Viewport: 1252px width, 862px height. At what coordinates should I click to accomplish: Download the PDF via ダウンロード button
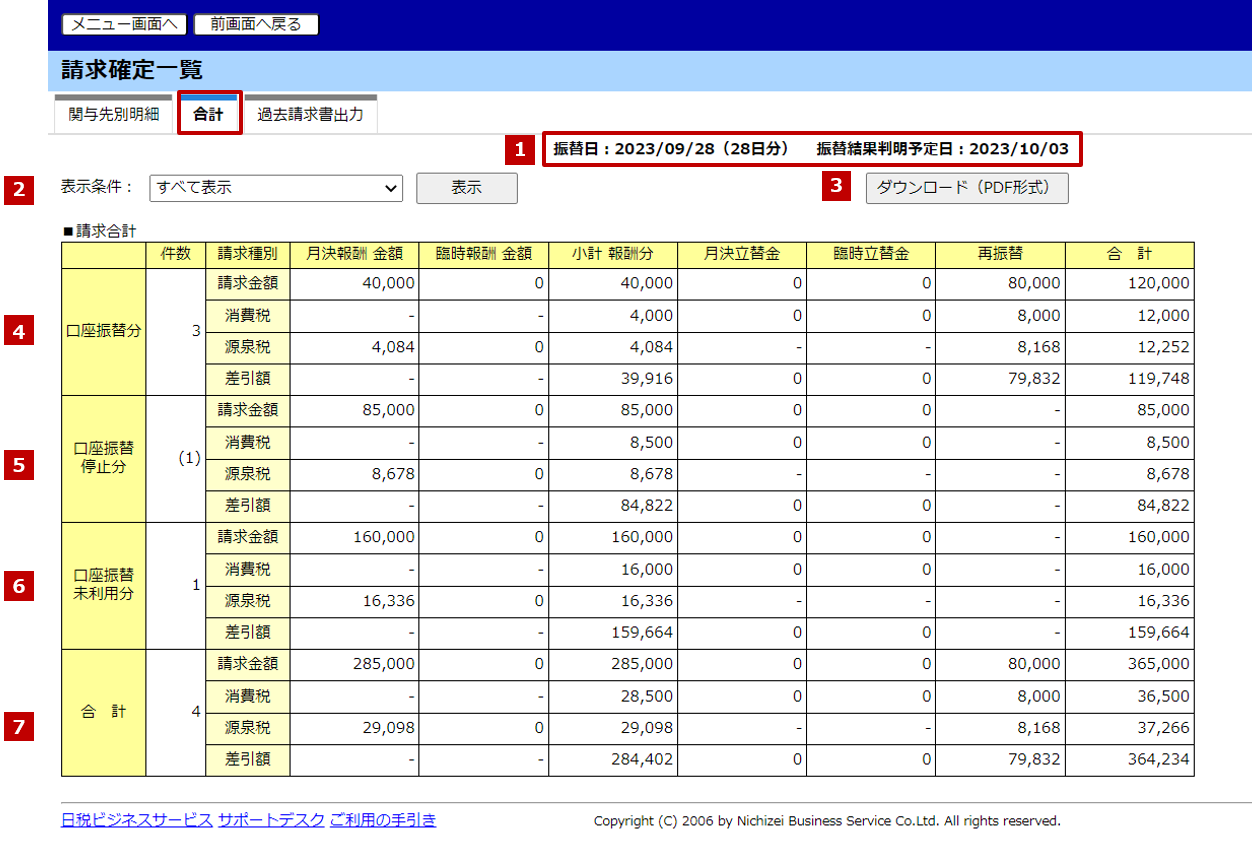[x=966, y=188]
